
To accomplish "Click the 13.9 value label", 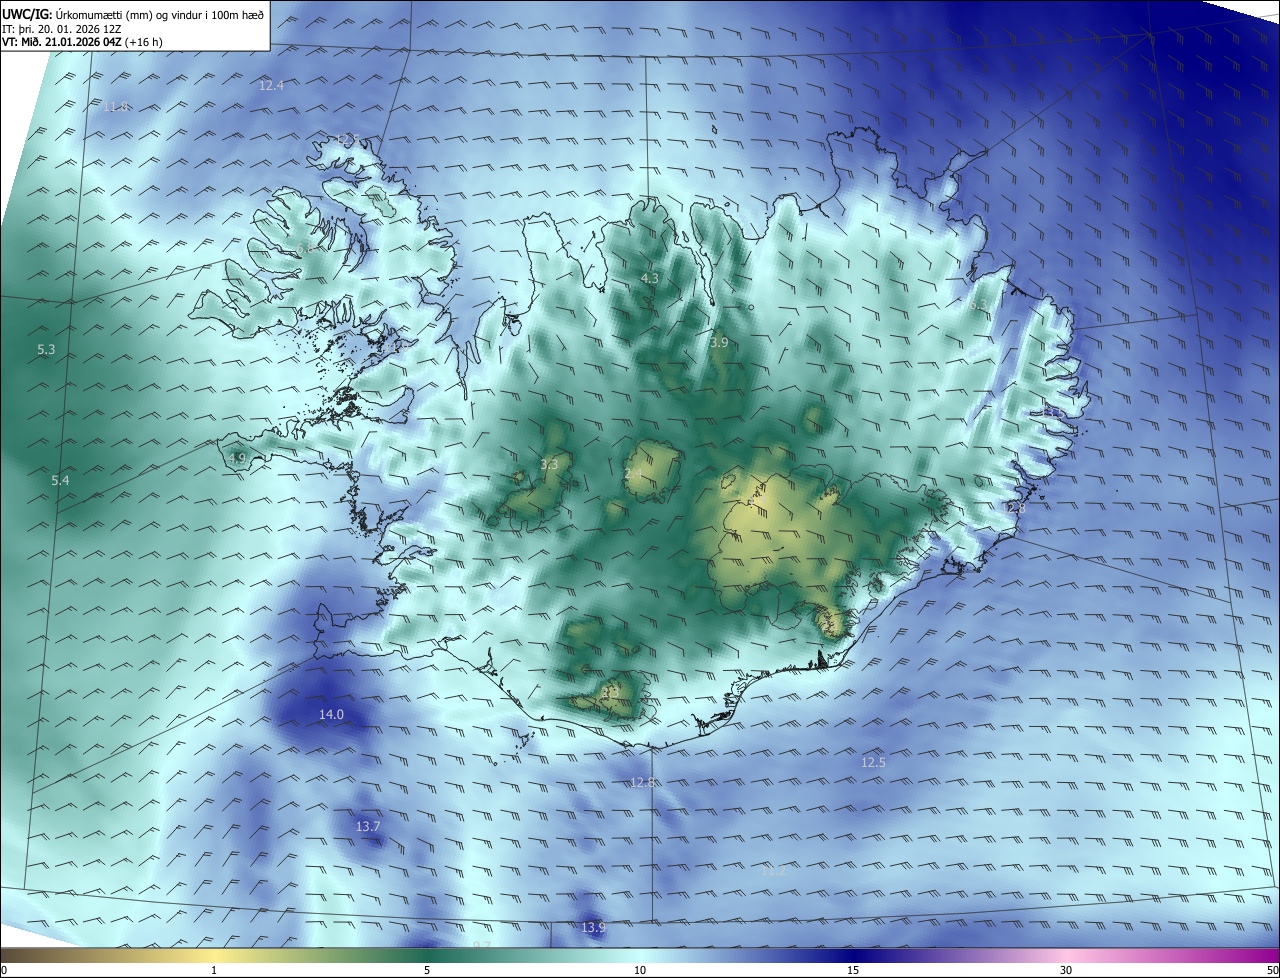I will pyautogui.click(x=593, y=929).
